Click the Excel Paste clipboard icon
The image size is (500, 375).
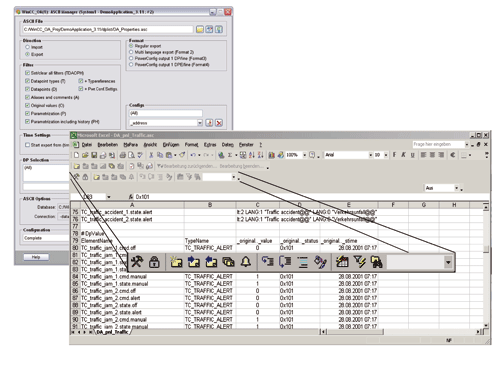(169, 155)
